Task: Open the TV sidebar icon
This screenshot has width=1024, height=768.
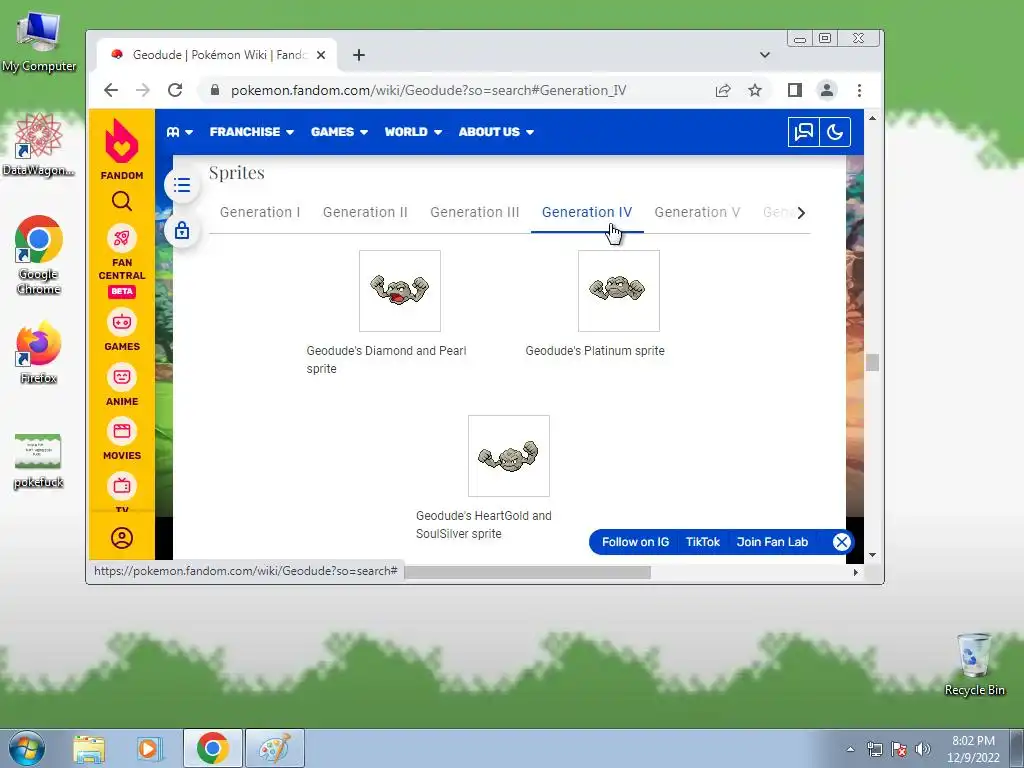Action: [x=121, y=485]
